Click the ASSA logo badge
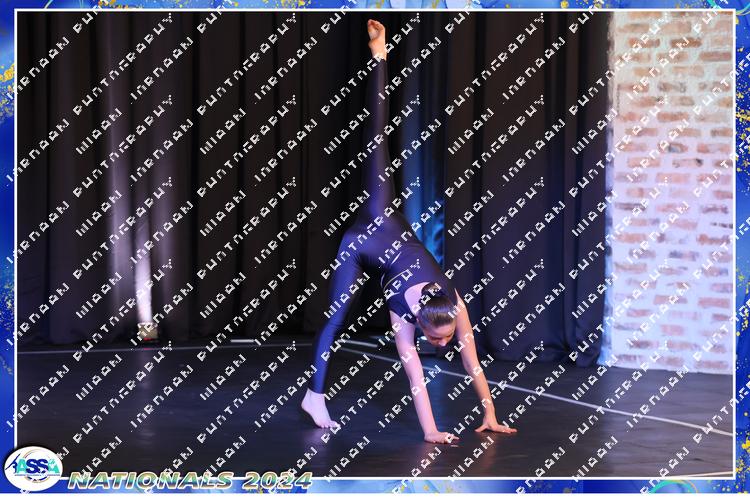The image size is (750, 500). click(x=33, y=468)
